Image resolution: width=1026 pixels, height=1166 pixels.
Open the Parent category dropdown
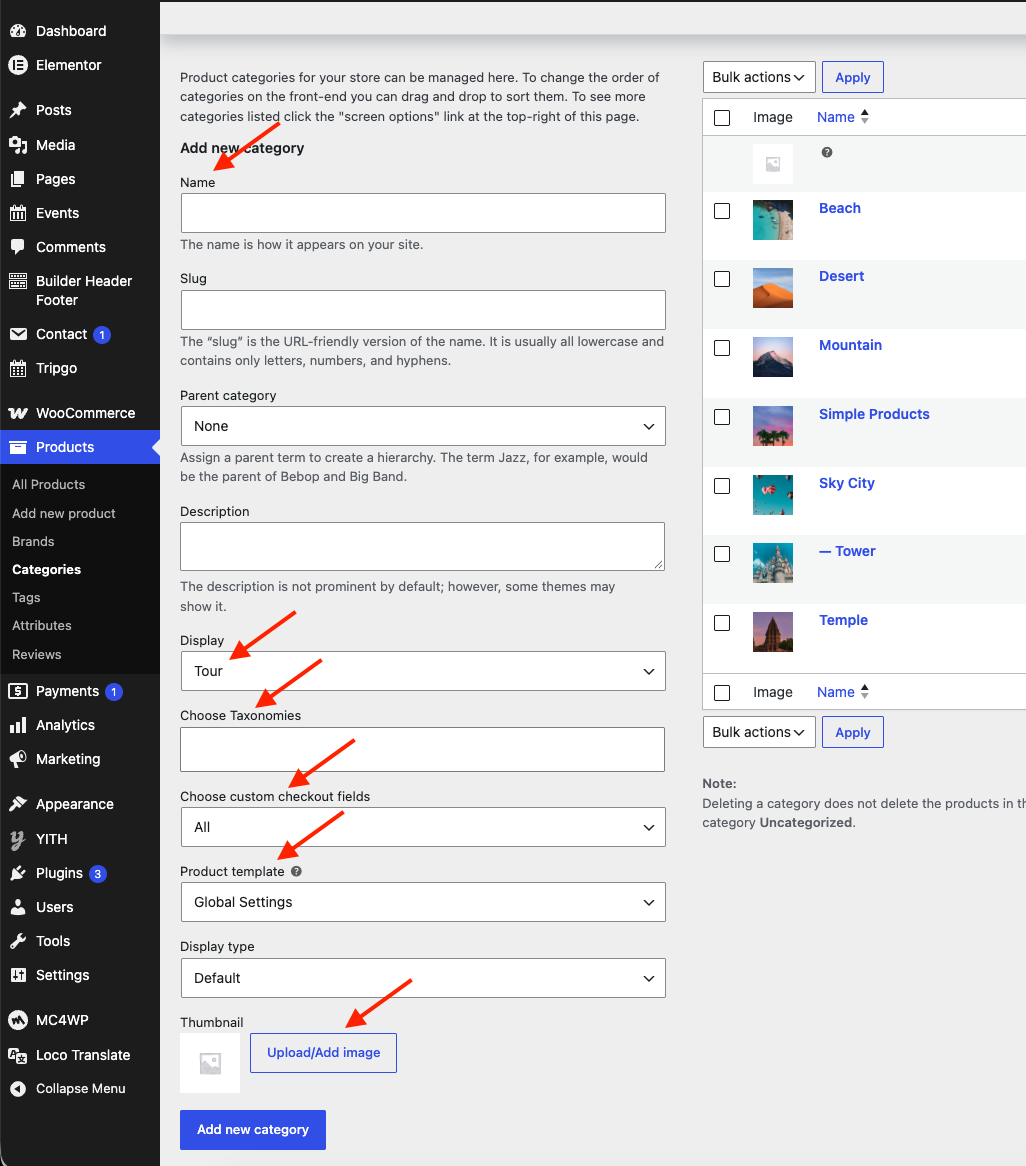tap(423, 426)
